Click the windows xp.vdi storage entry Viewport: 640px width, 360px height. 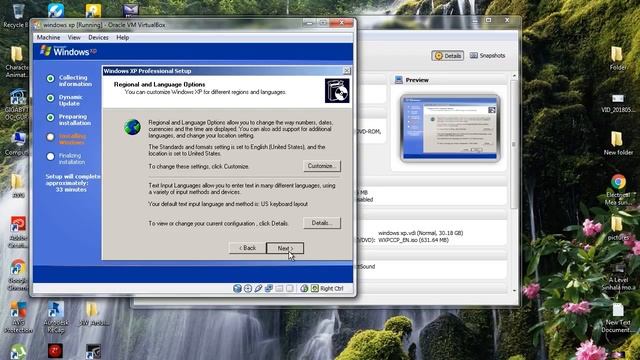pos(420,233)
